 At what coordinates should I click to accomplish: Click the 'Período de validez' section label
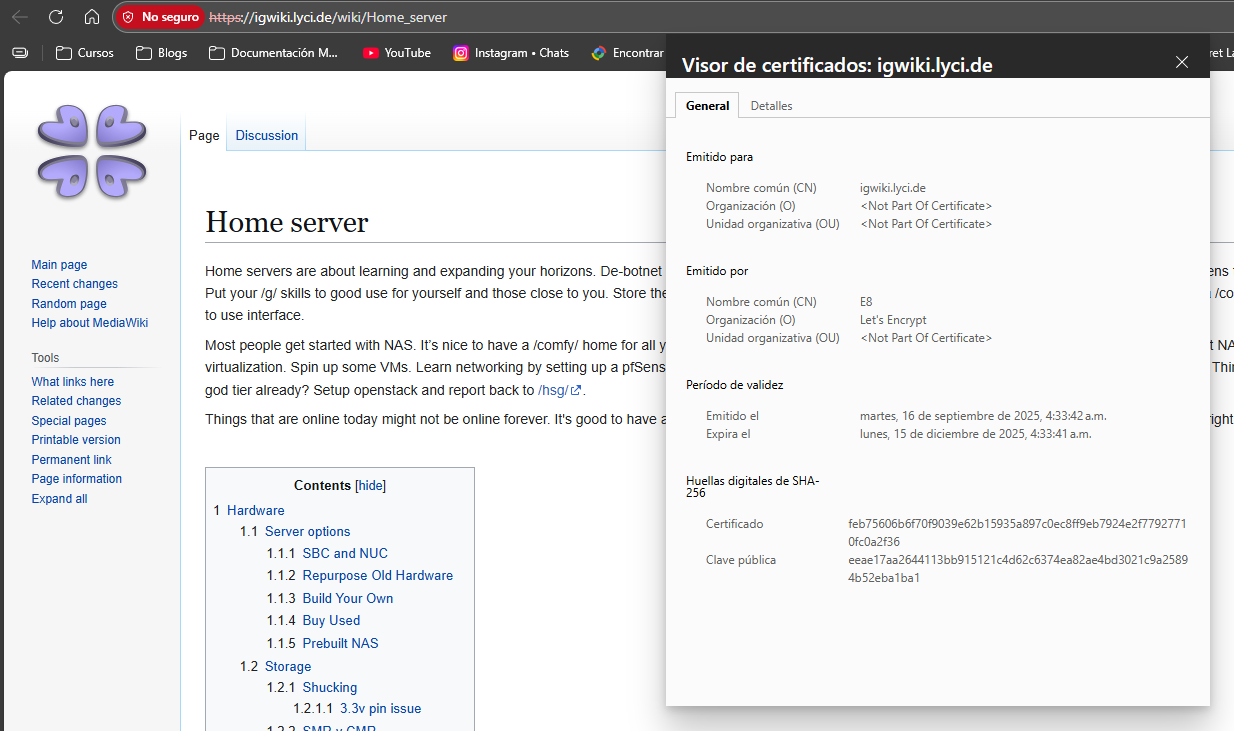(735, 385)
